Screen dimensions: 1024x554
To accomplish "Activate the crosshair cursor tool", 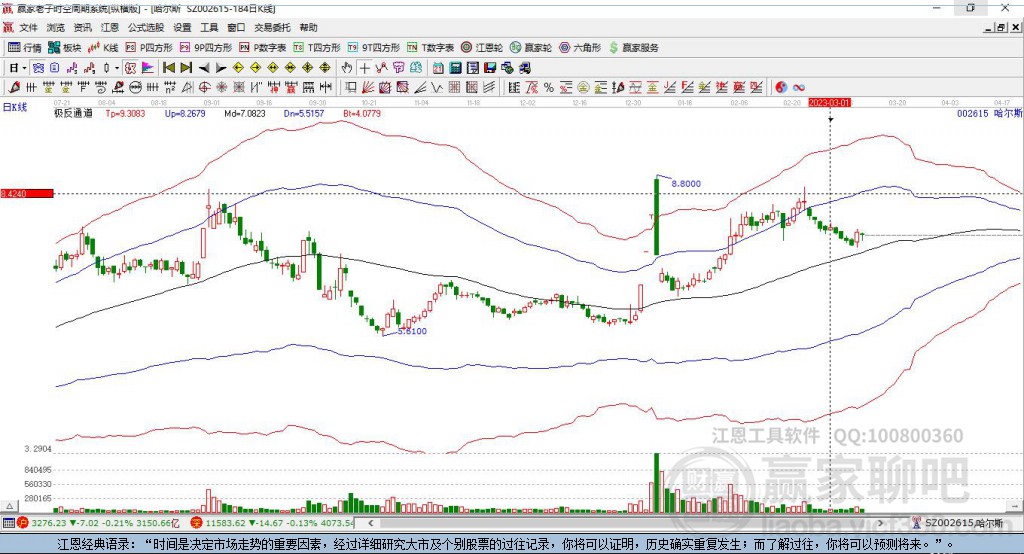I will 364,68.
